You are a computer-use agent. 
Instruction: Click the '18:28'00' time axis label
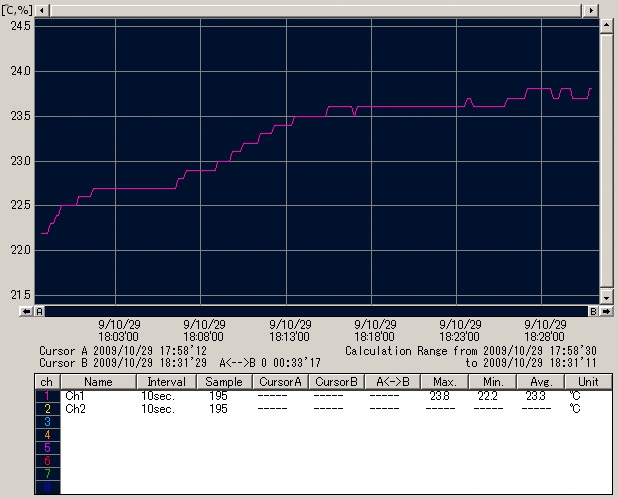click(x=544, y=336)
